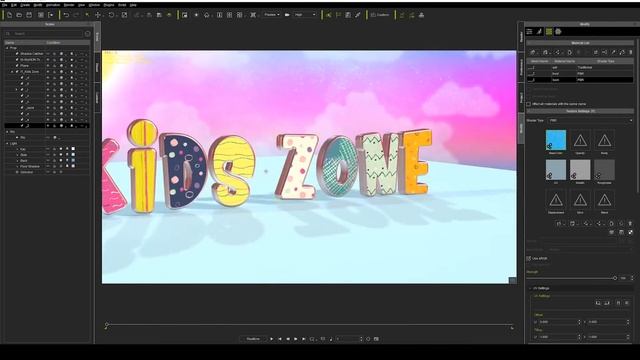Open the Preview camera dropdown in the toolbar
Screen dimensions: 640x360
click(272, 15)
